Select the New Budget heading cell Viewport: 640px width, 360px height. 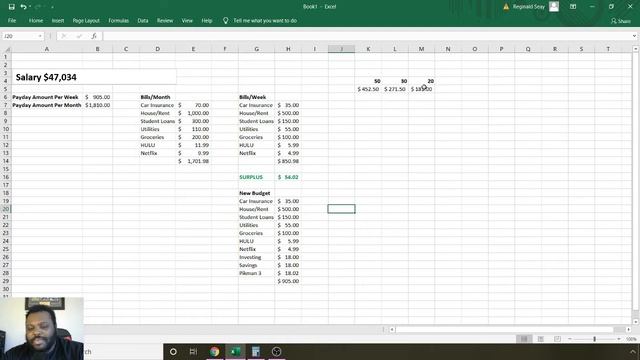click(x=256, y=193)
